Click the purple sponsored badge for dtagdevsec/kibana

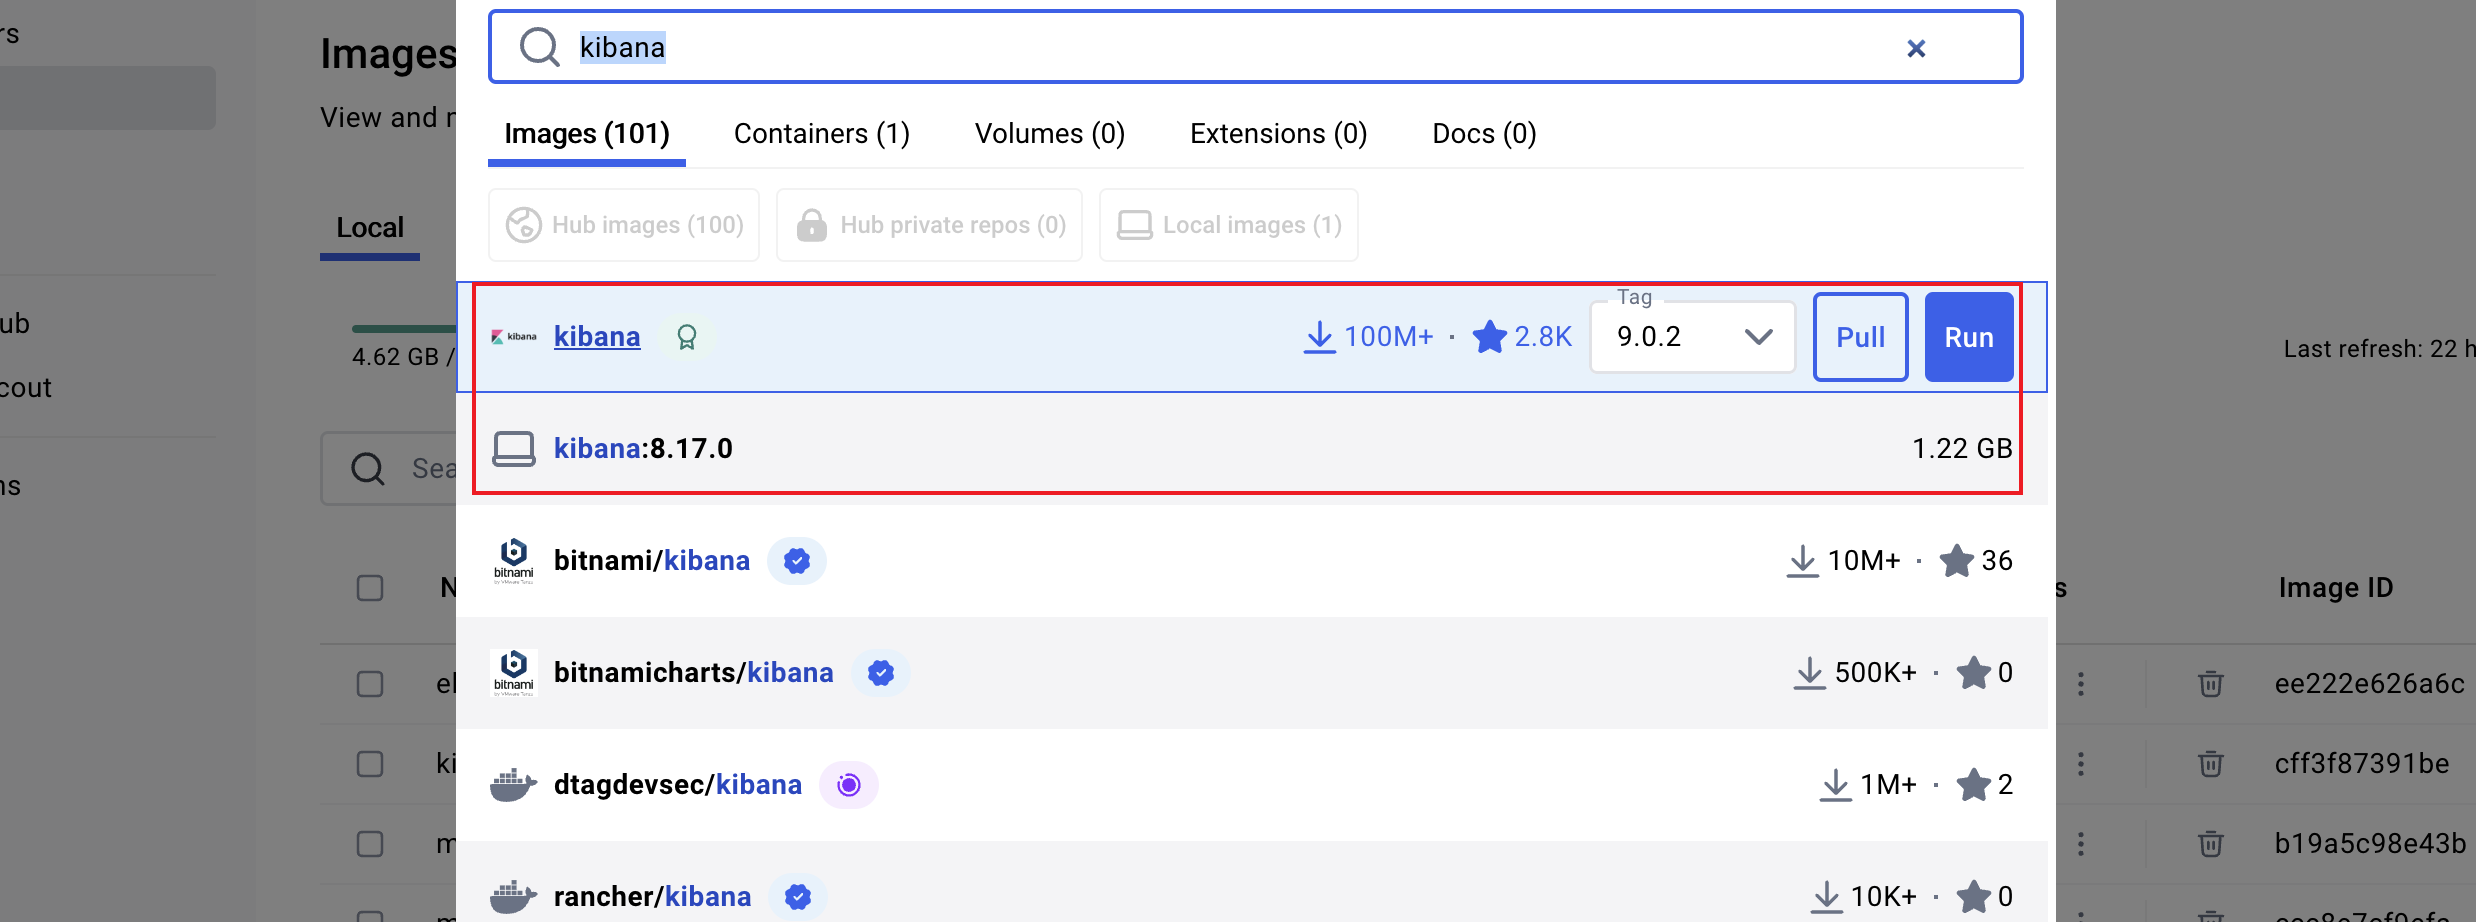point(849,785)
